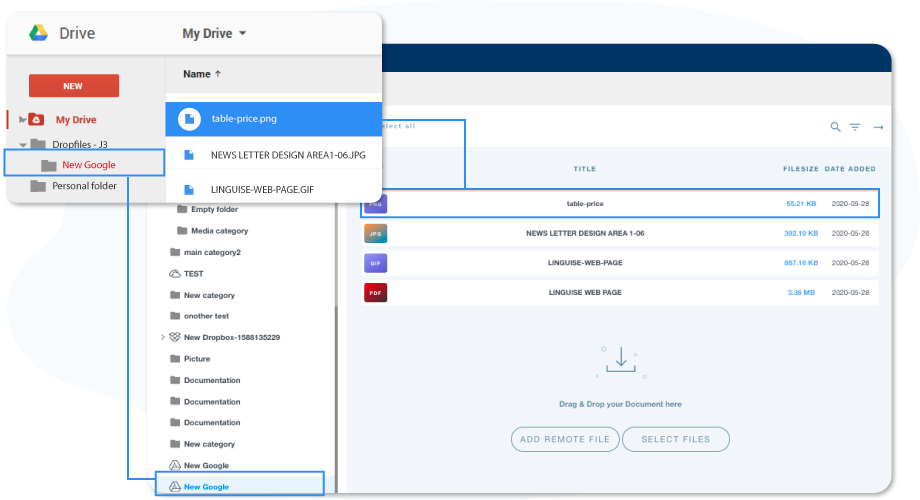The width and height of the screenshot is (920, 500).
Task: Open the Media category folder
Action: pos(219,231)
